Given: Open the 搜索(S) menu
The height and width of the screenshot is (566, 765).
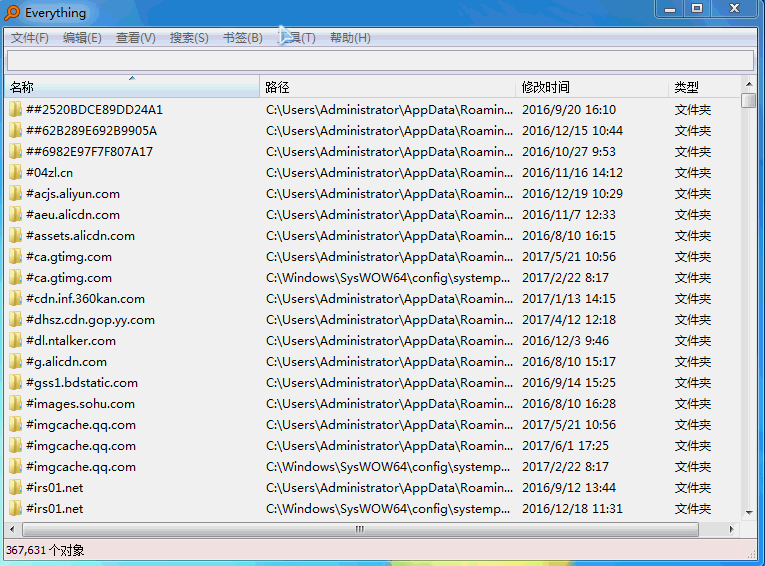Looking at the screenshot, I should click(x=189, y=38).
